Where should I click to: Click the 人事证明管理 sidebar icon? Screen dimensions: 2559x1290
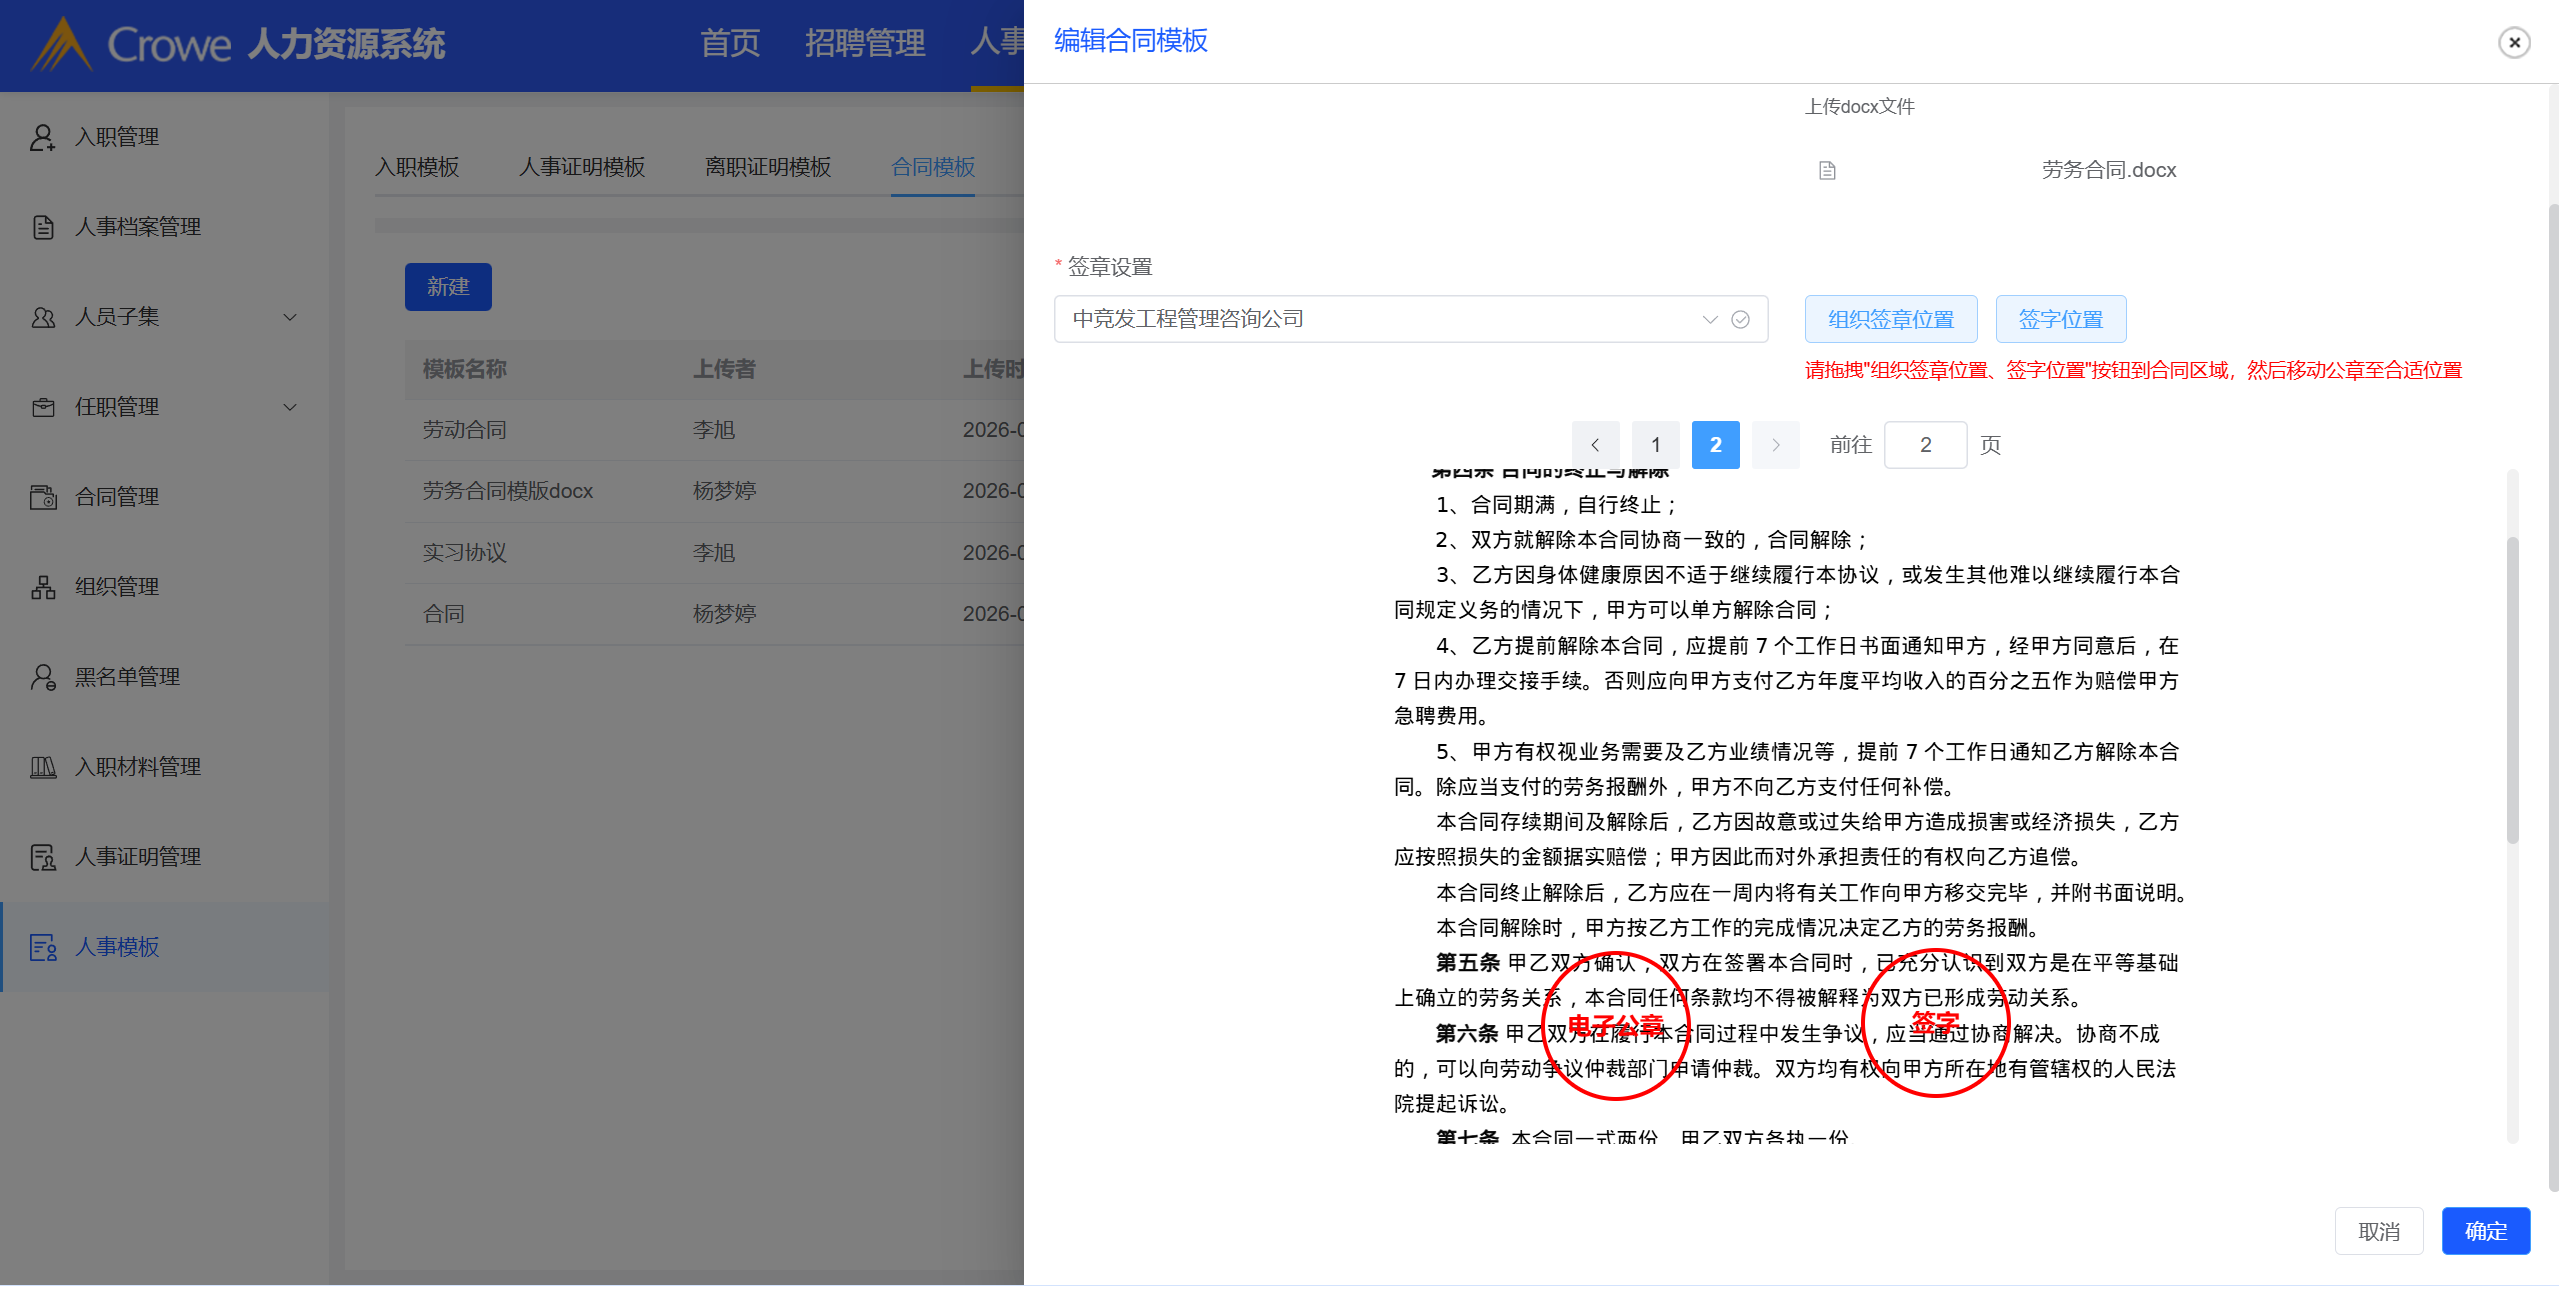point(42,857)
